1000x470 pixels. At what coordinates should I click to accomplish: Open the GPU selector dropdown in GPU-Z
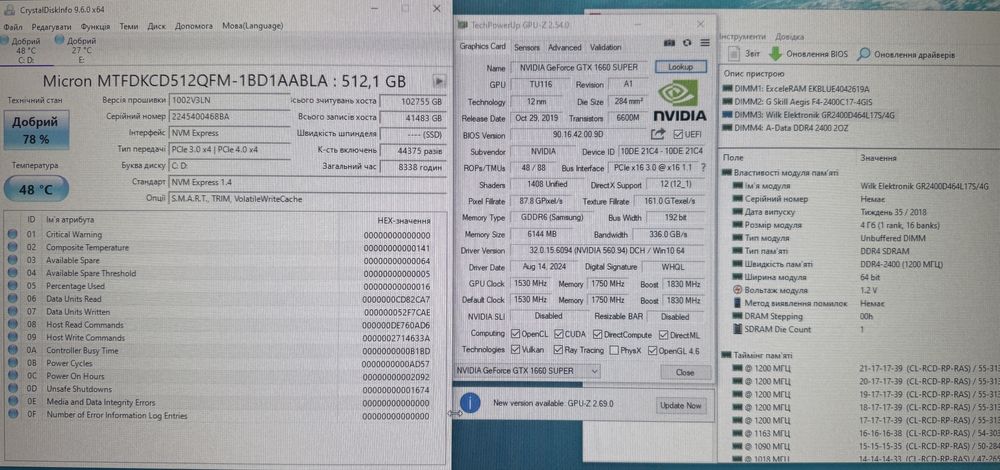[x=527, y=371]
